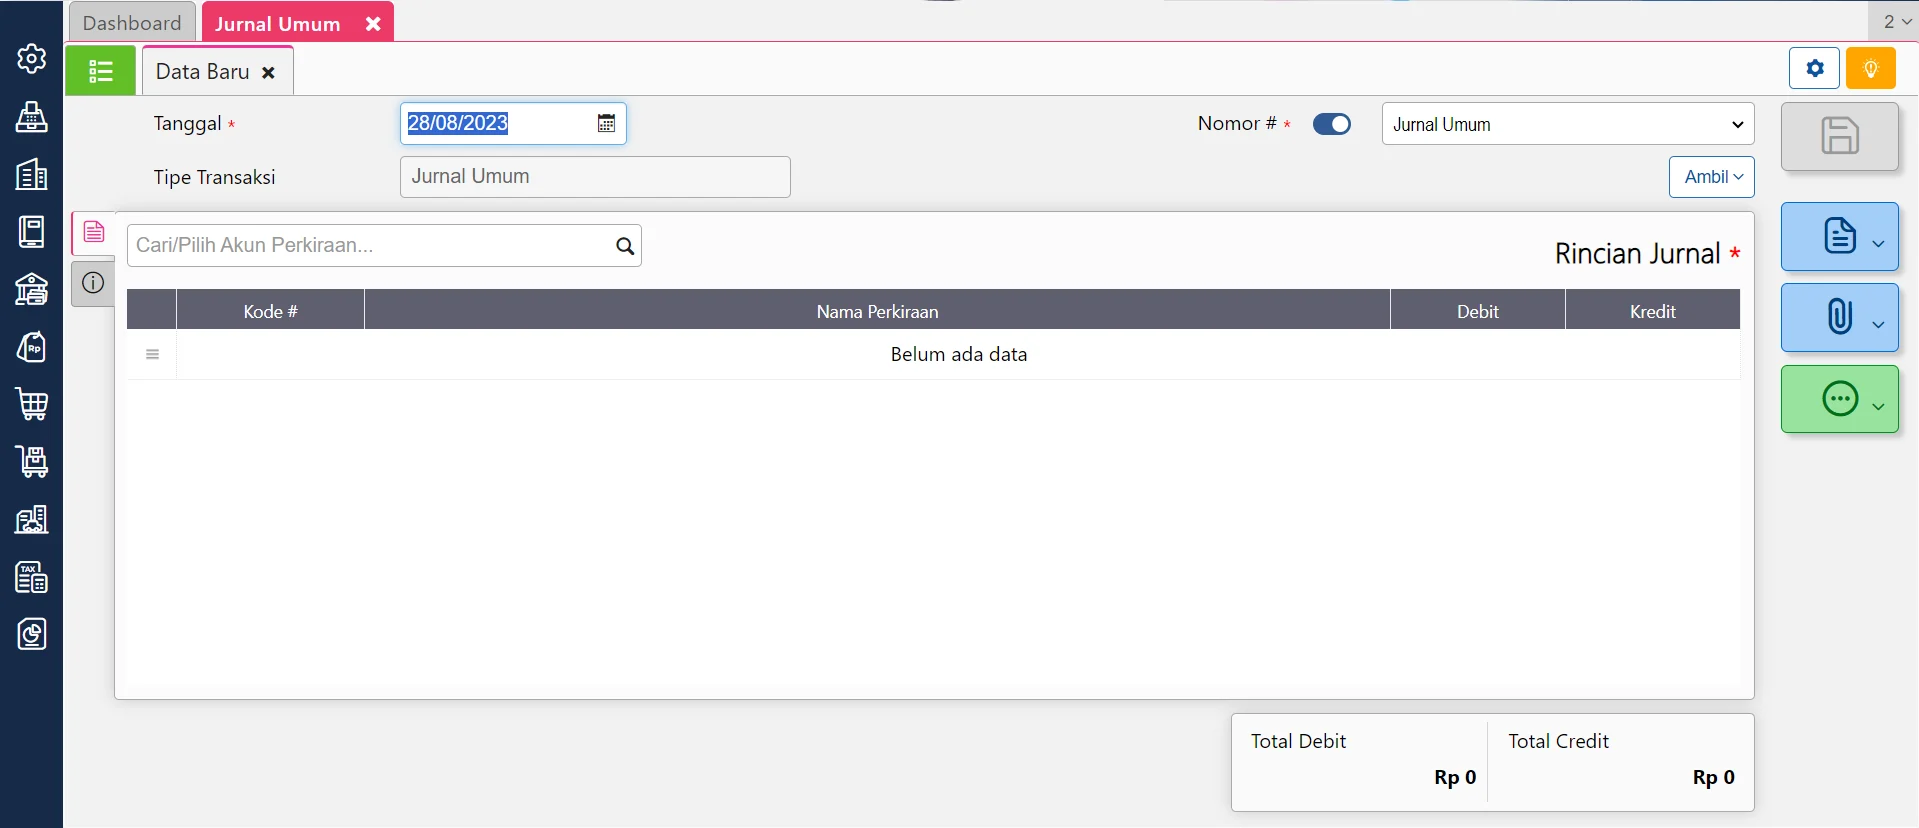Show the info side tab
The height and width of the screenshot is (828, 1919).
93,283
